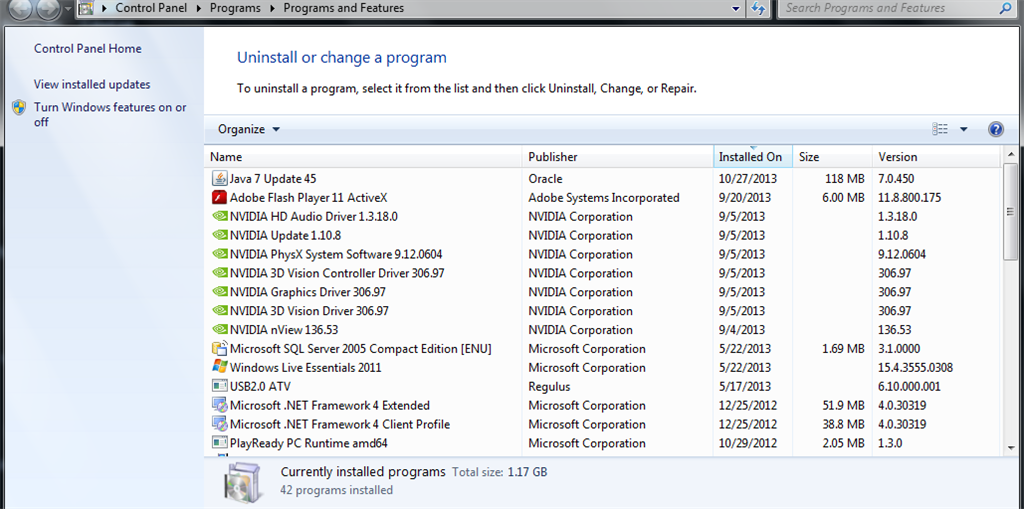This screenshot has height=509, width=1024.
Task: Select the Oracle publisher cell
Action: (545, 178)
